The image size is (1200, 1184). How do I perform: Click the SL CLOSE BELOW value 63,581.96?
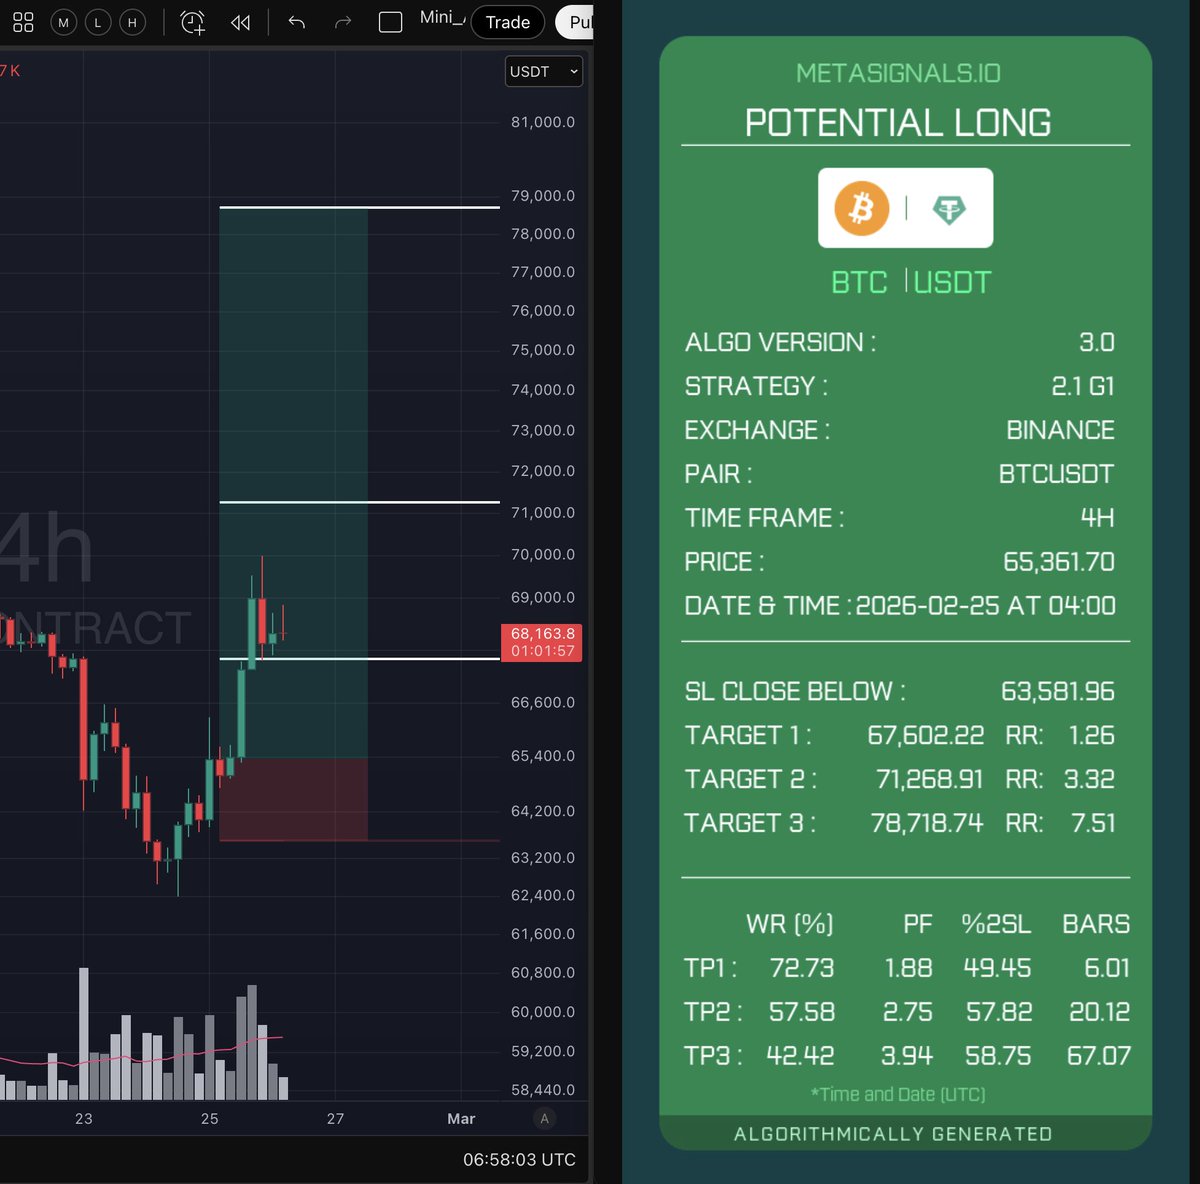click(x=1058, y=691)
